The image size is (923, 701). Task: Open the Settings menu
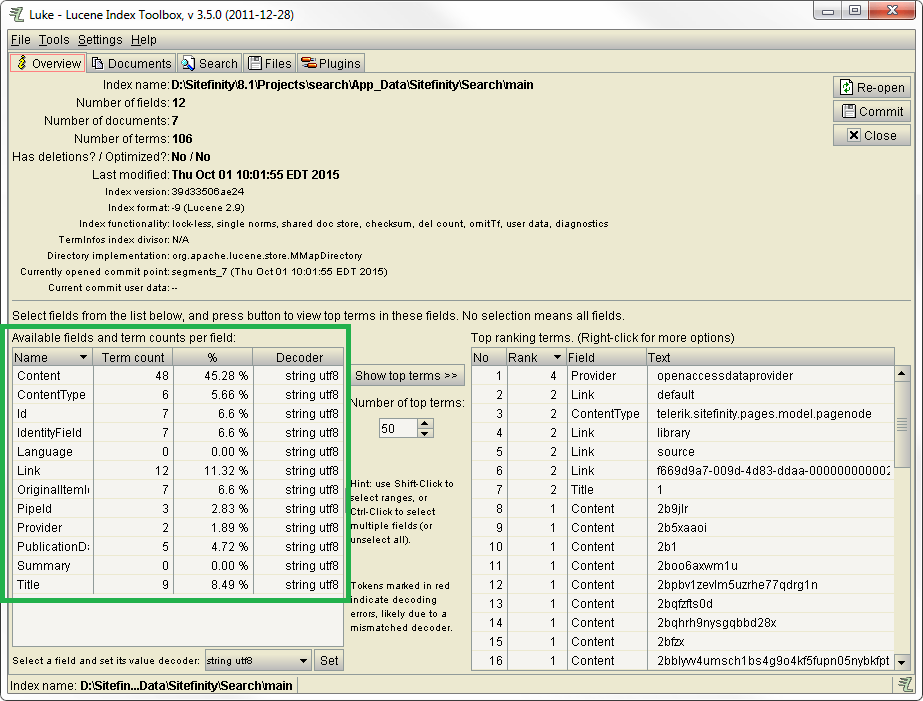click(x=100, y=40)
